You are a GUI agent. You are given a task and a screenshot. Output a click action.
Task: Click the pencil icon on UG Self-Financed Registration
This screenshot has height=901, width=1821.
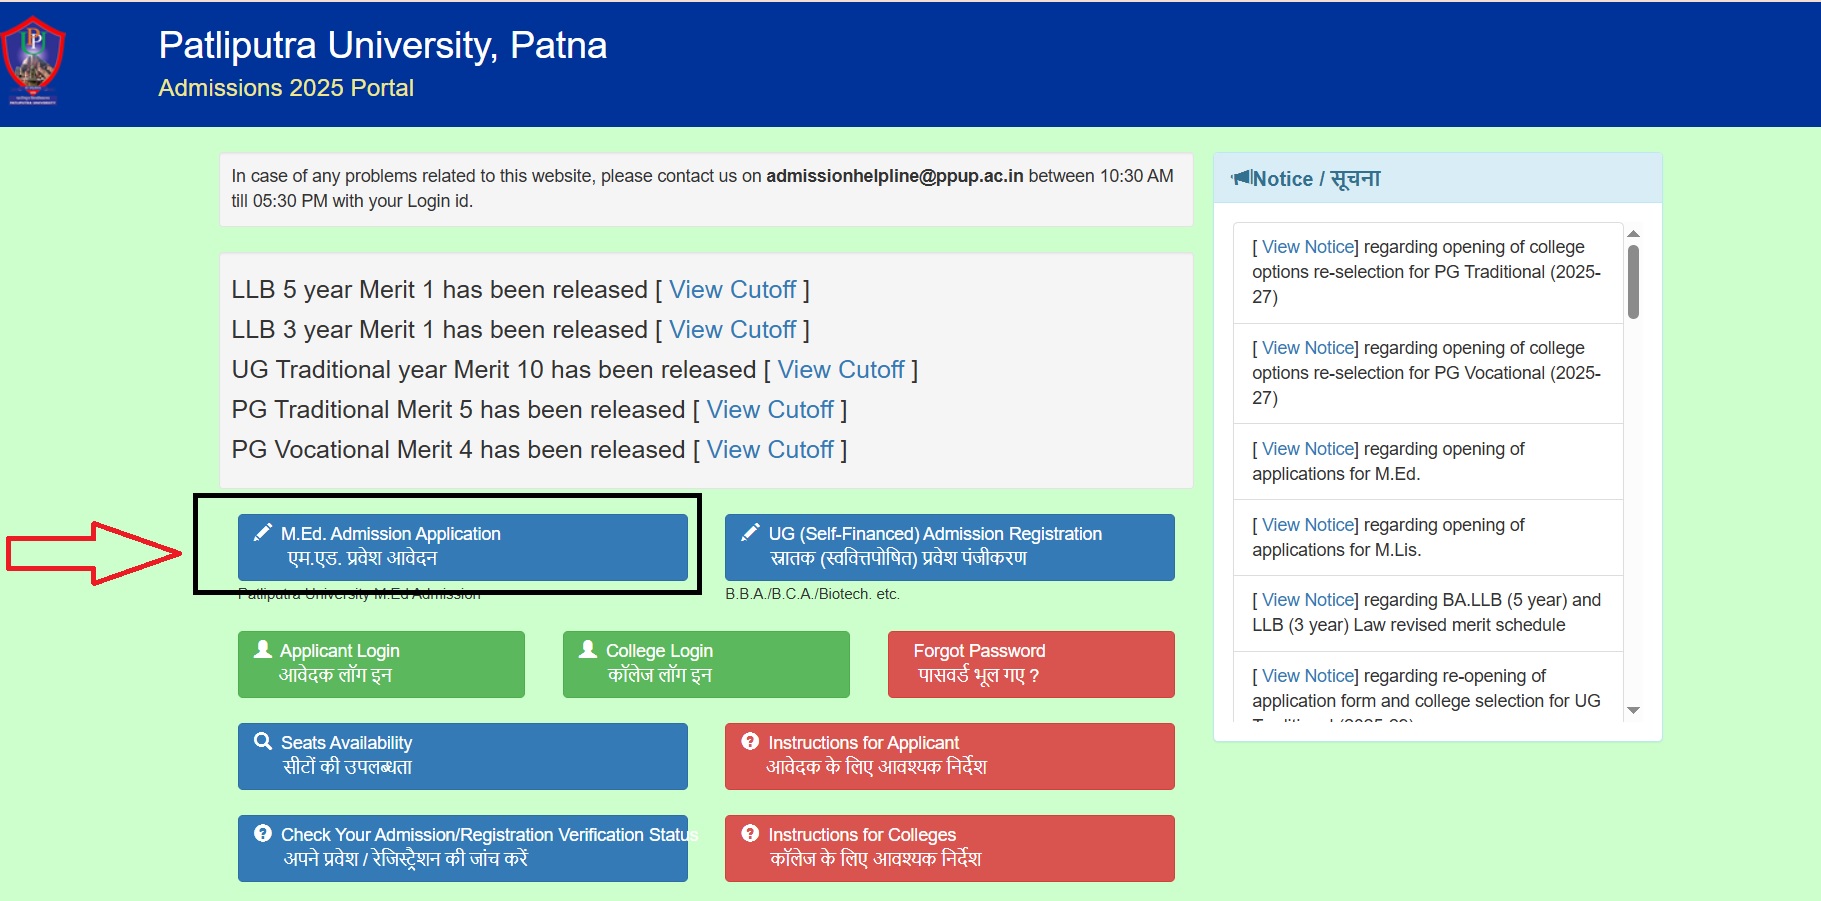(x=750, y=533)
